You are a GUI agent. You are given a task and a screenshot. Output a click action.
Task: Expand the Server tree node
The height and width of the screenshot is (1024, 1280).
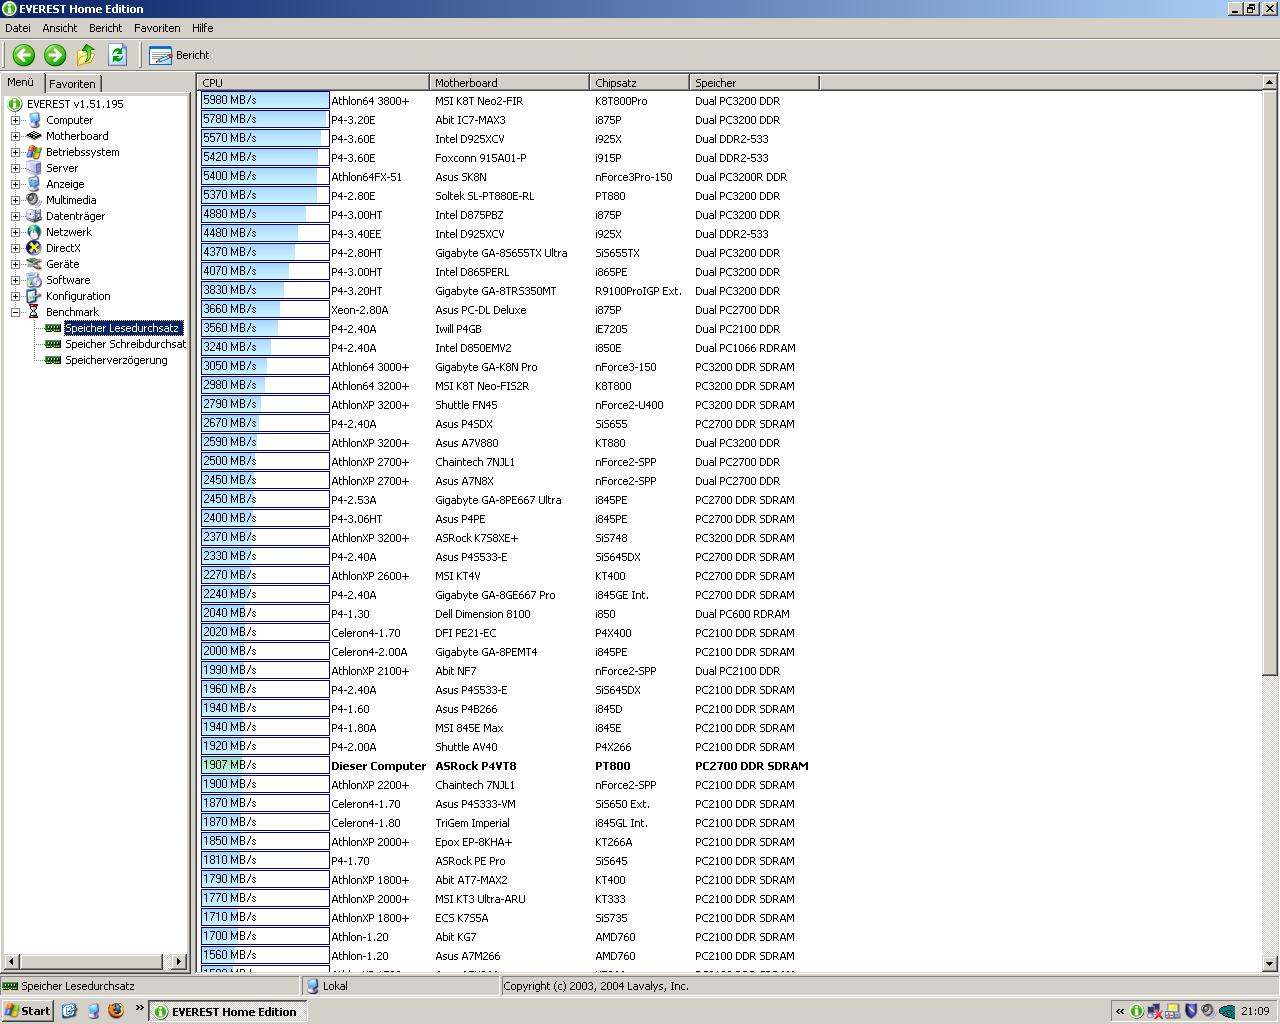15,168
